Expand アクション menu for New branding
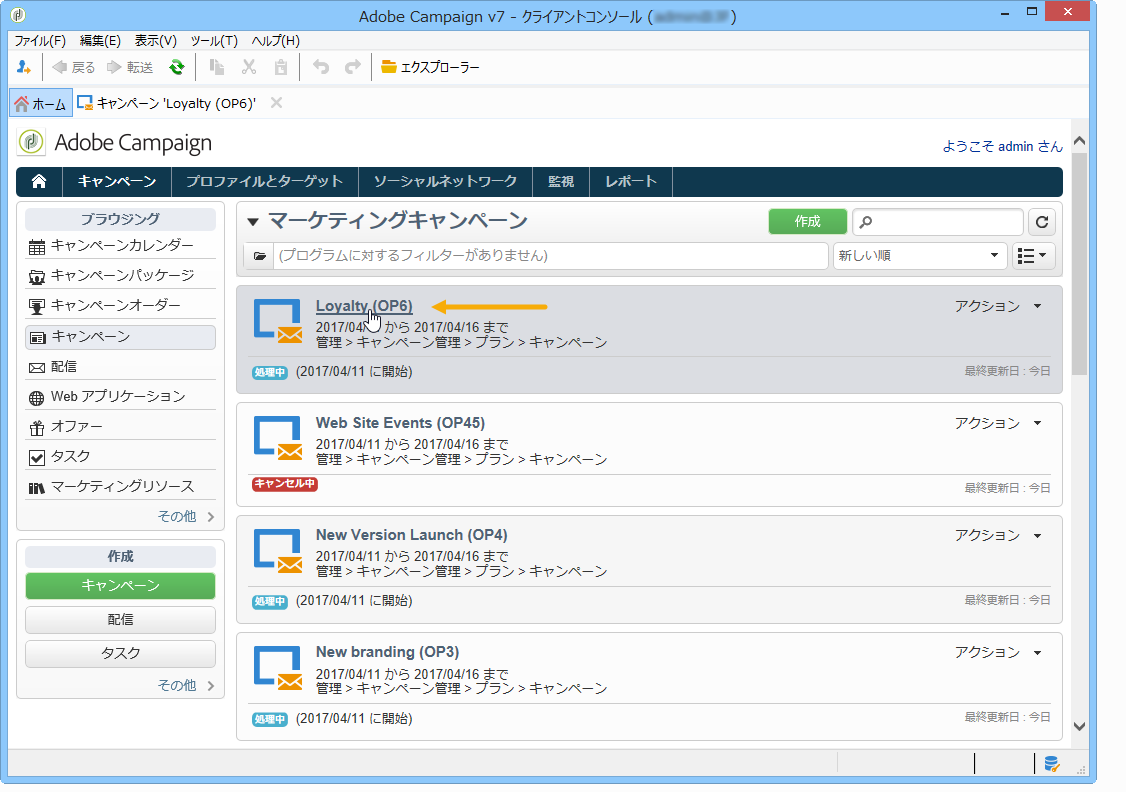Screen dimensions: 1126x792 click(998, 653)
